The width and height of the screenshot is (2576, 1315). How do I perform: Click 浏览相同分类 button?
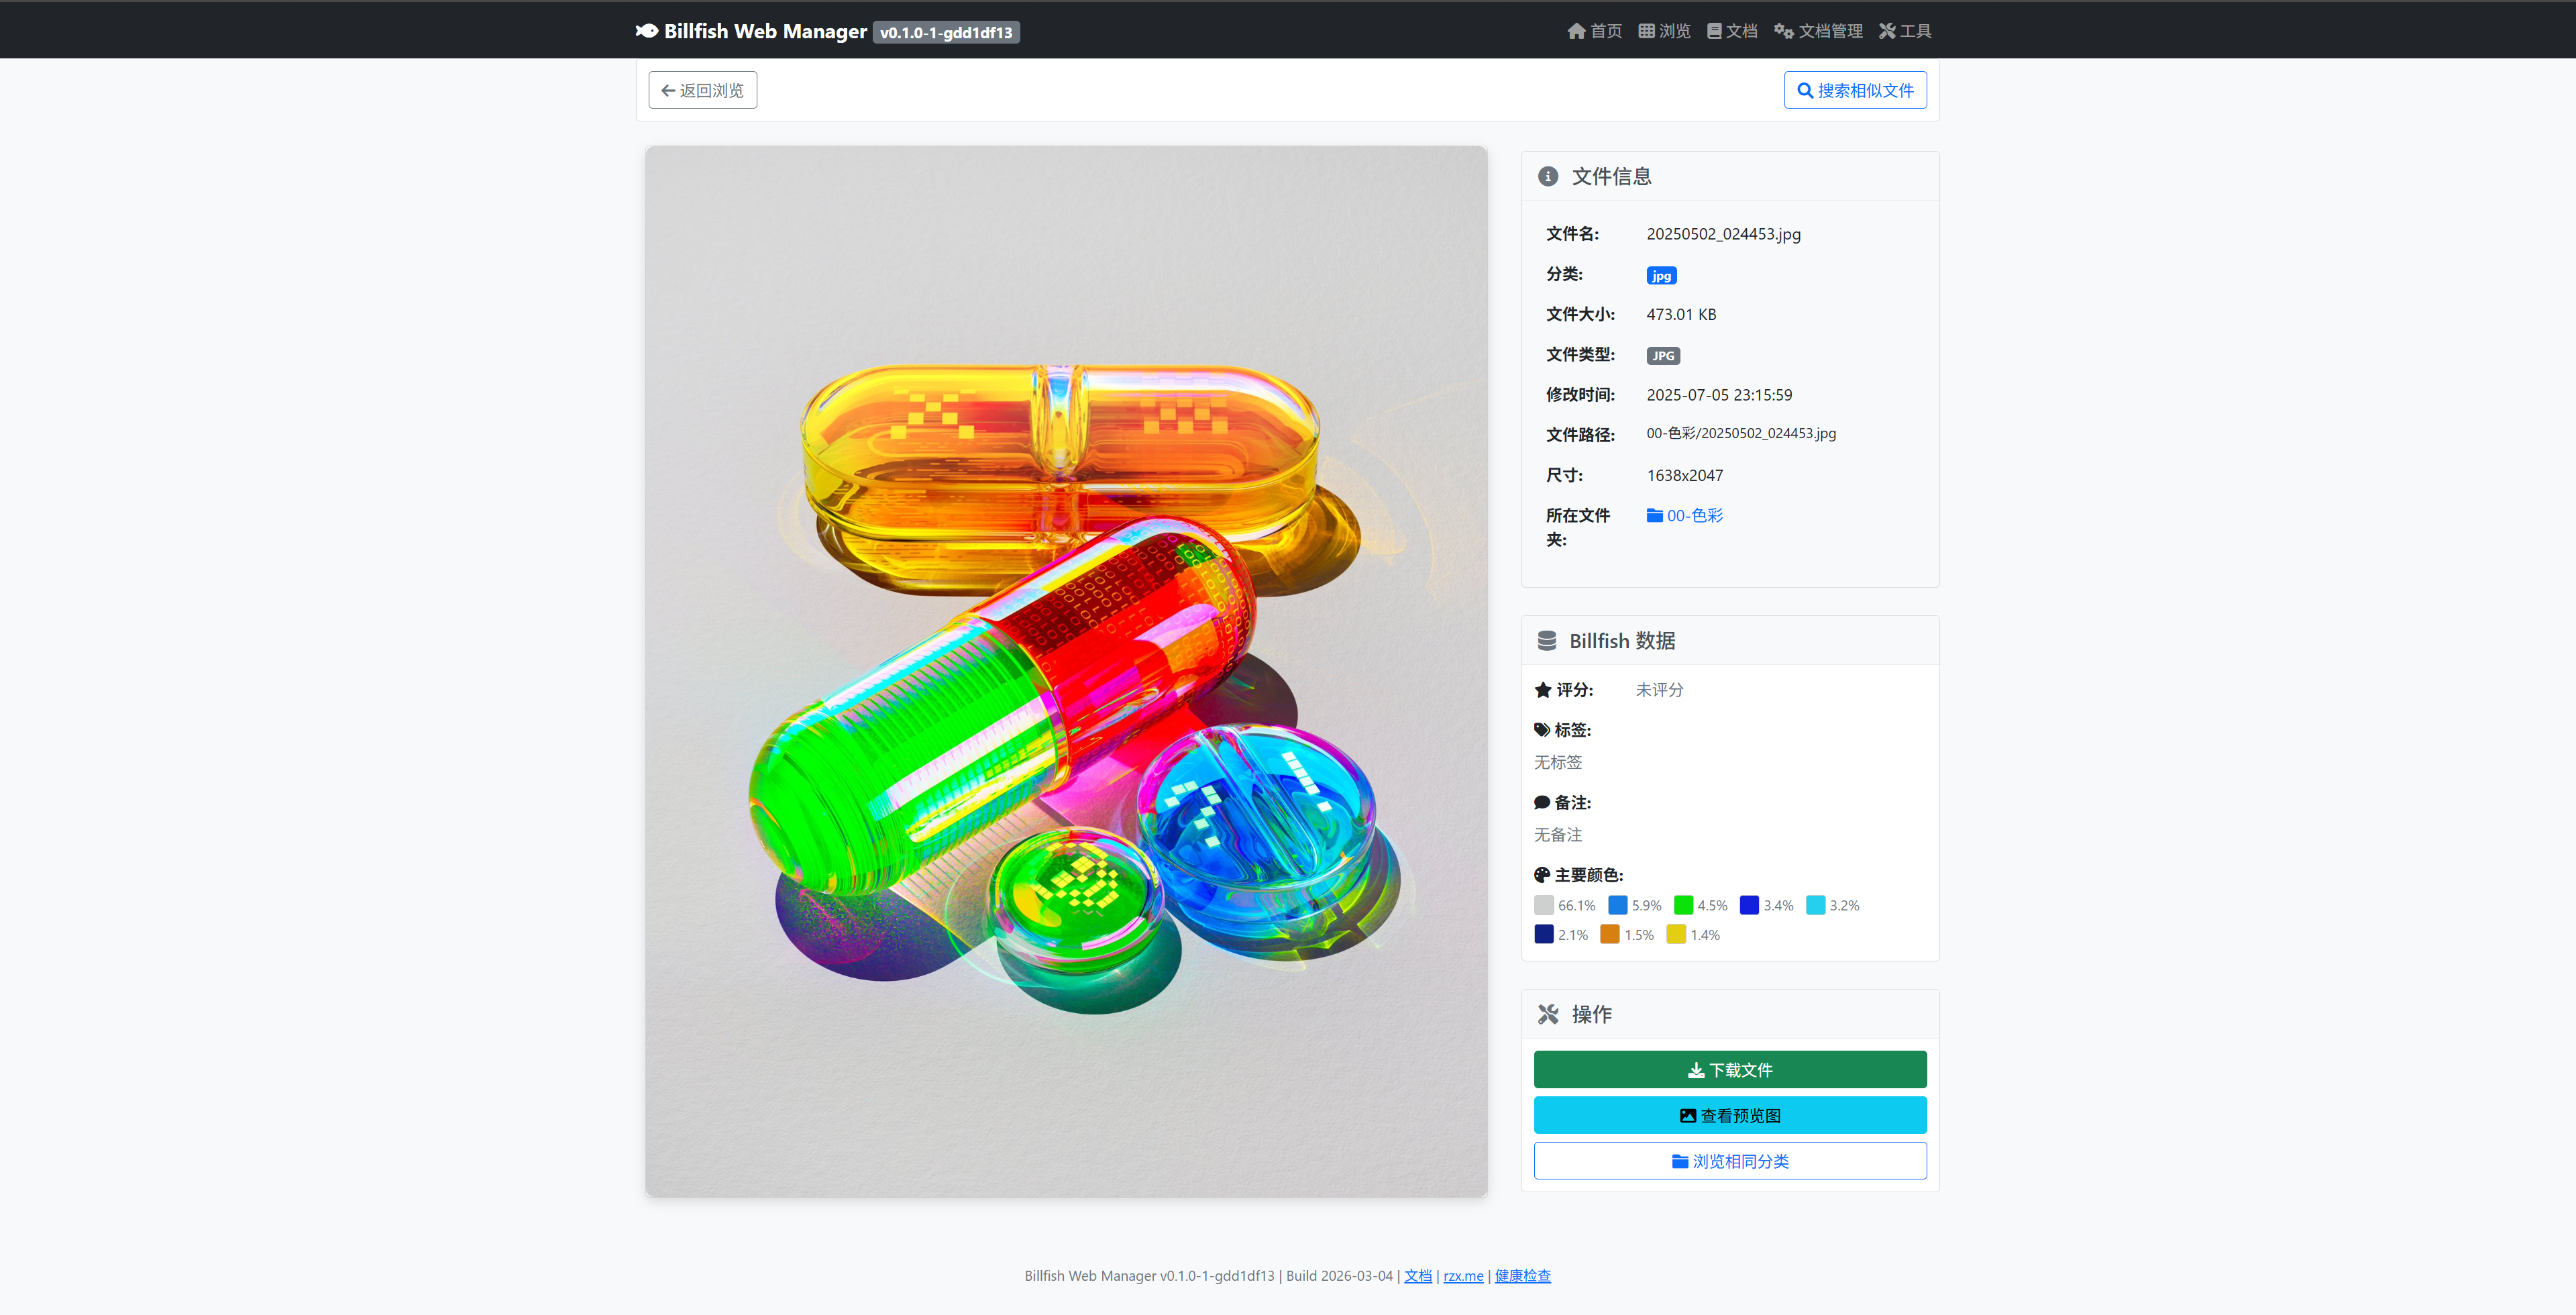pyautogui.click(x=1730, y=1161)
